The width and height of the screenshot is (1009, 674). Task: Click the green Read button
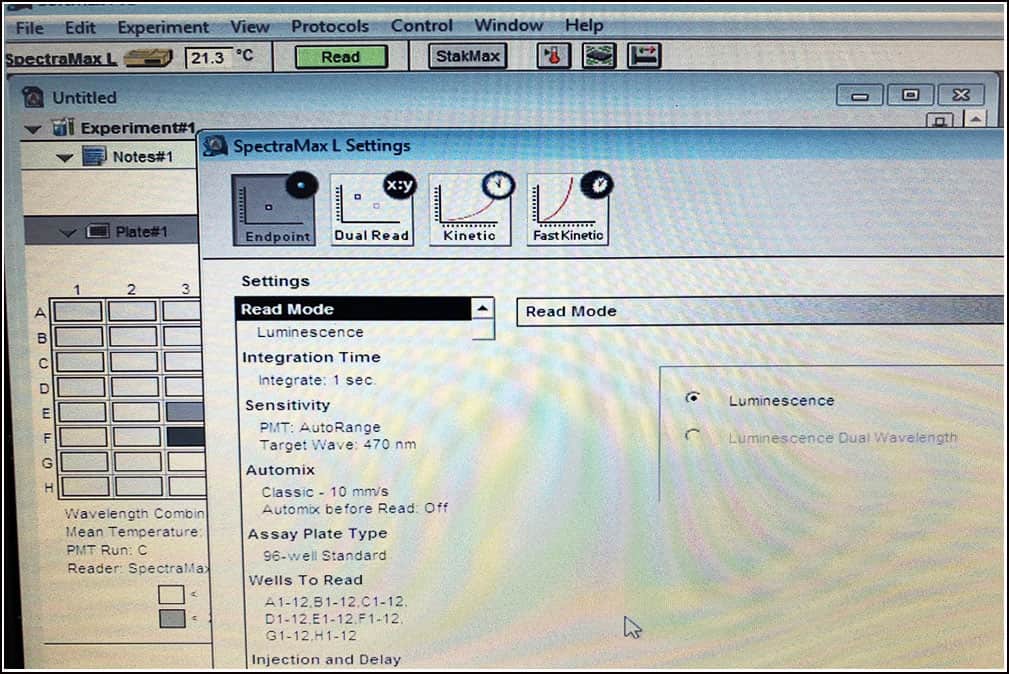point(341,57)
